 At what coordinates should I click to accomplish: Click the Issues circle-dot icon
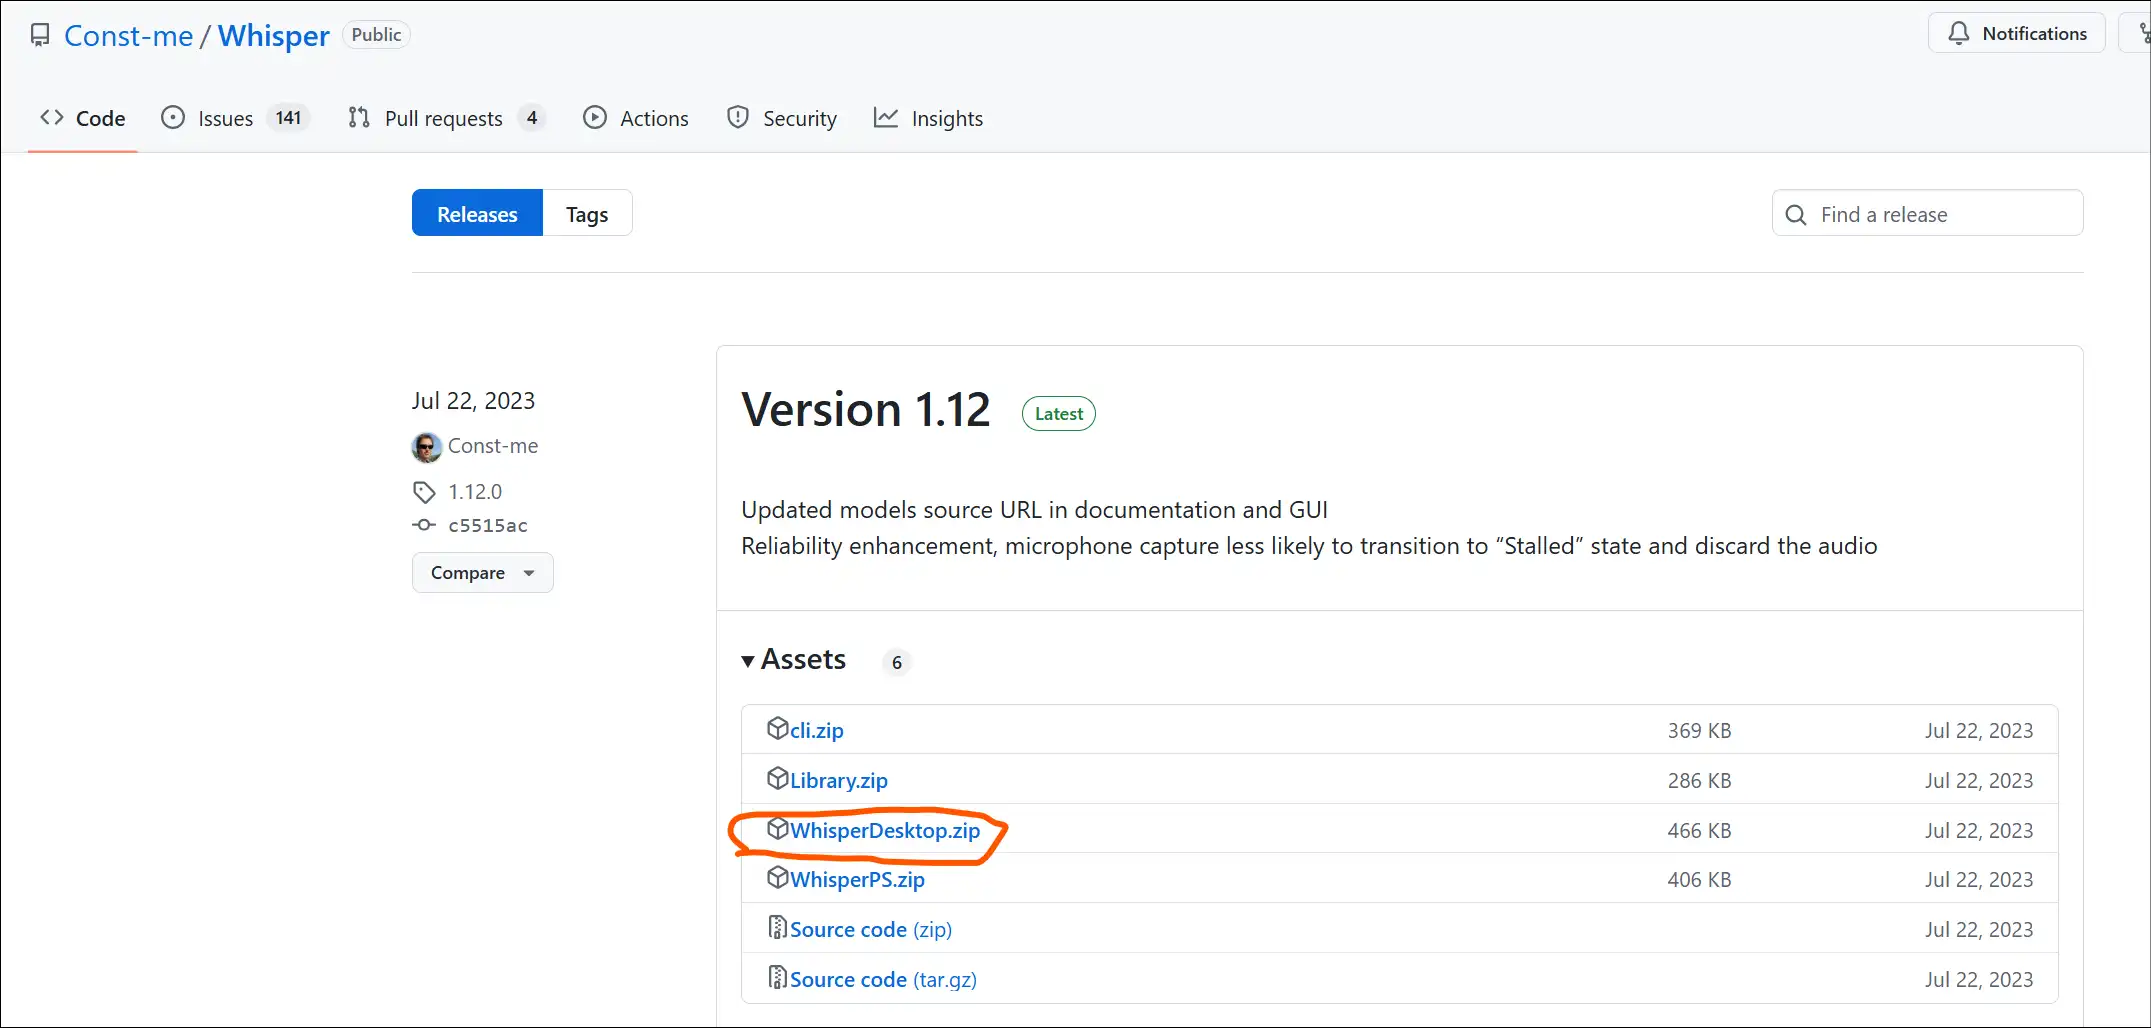(x=173, y=118)
